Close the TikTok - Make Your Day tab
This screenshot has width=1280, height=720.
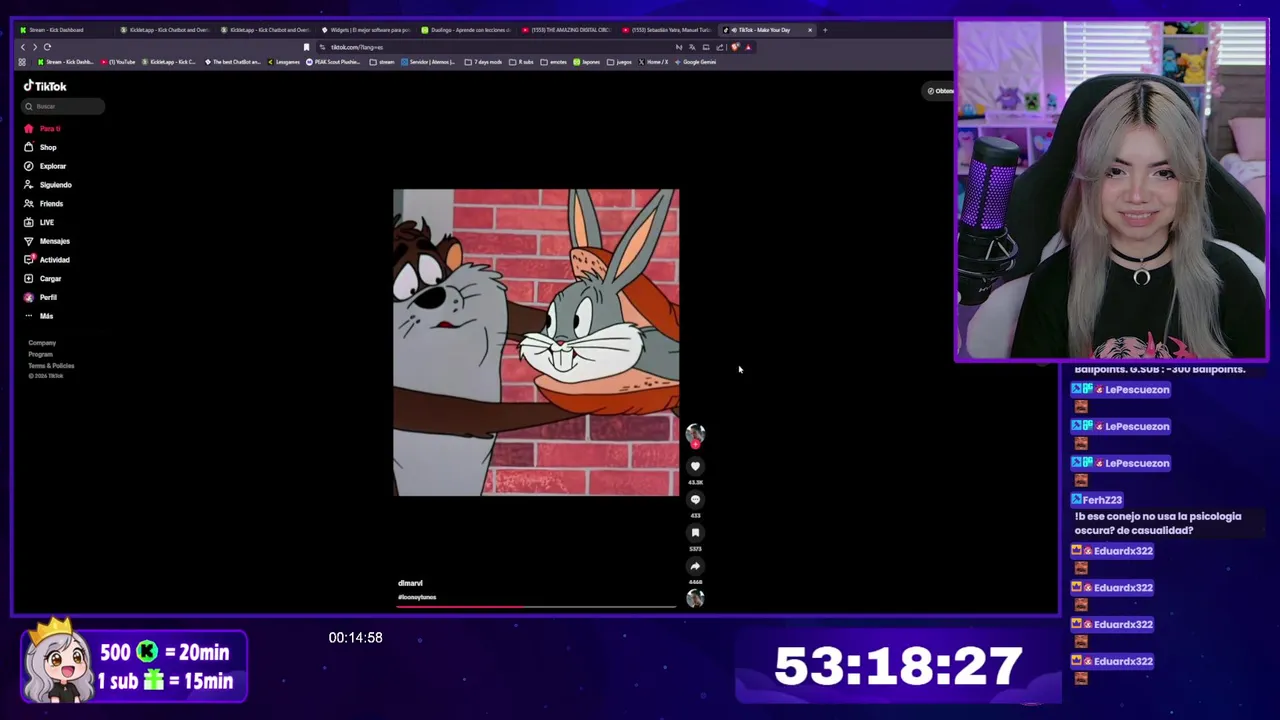click(810, 30)
